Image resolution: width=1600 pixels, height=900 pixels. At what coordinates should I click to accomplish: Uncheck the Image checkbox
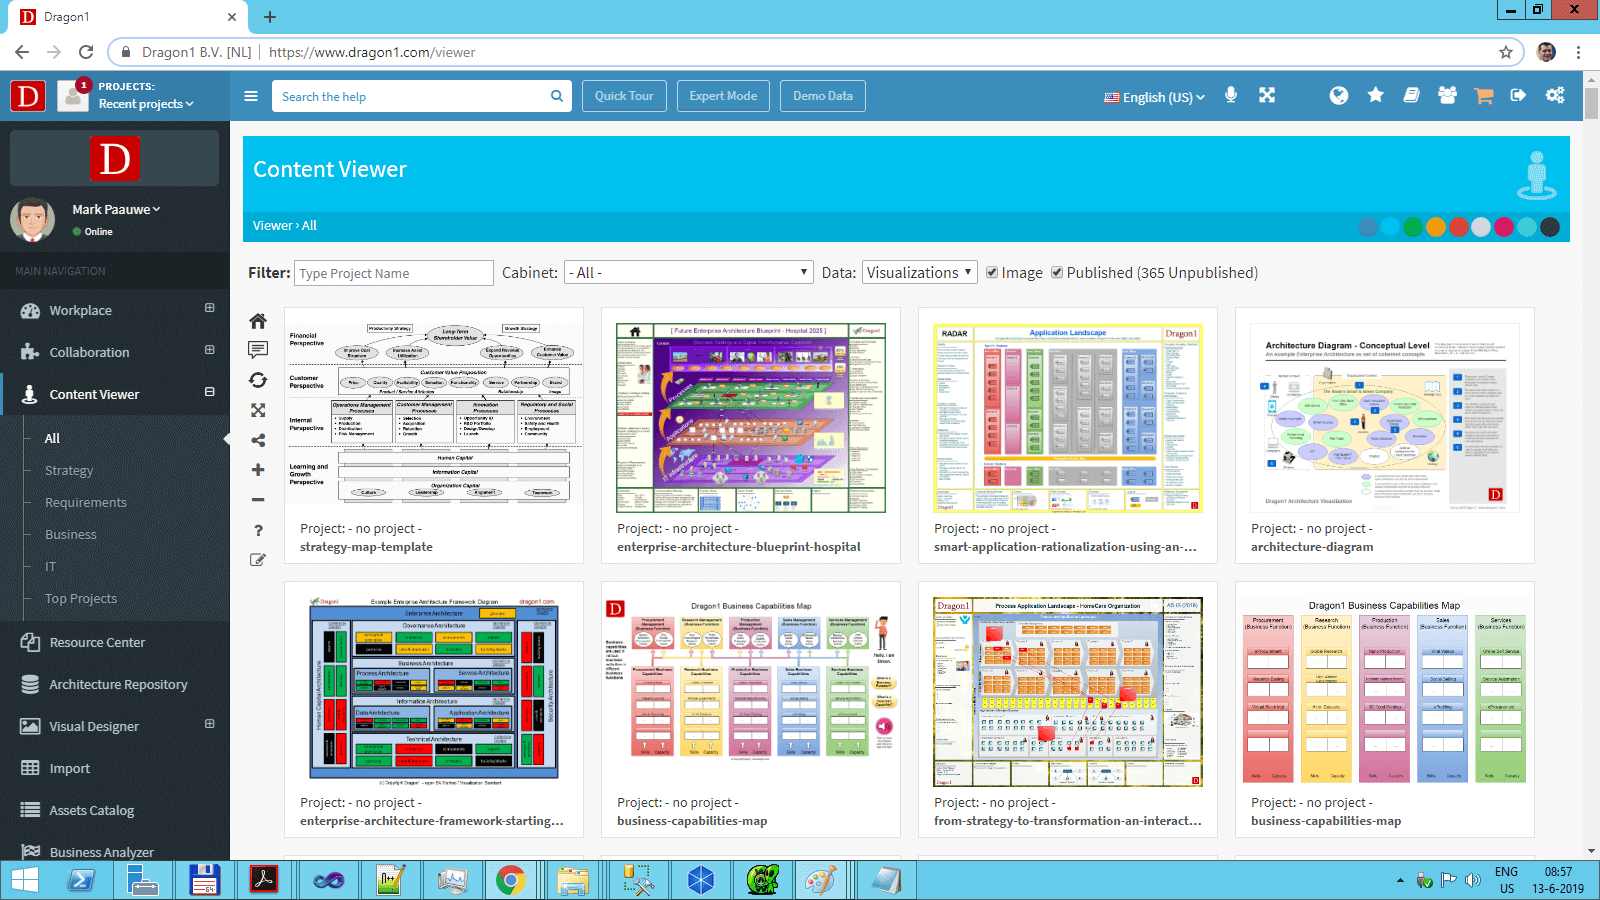tap(992, 273)
